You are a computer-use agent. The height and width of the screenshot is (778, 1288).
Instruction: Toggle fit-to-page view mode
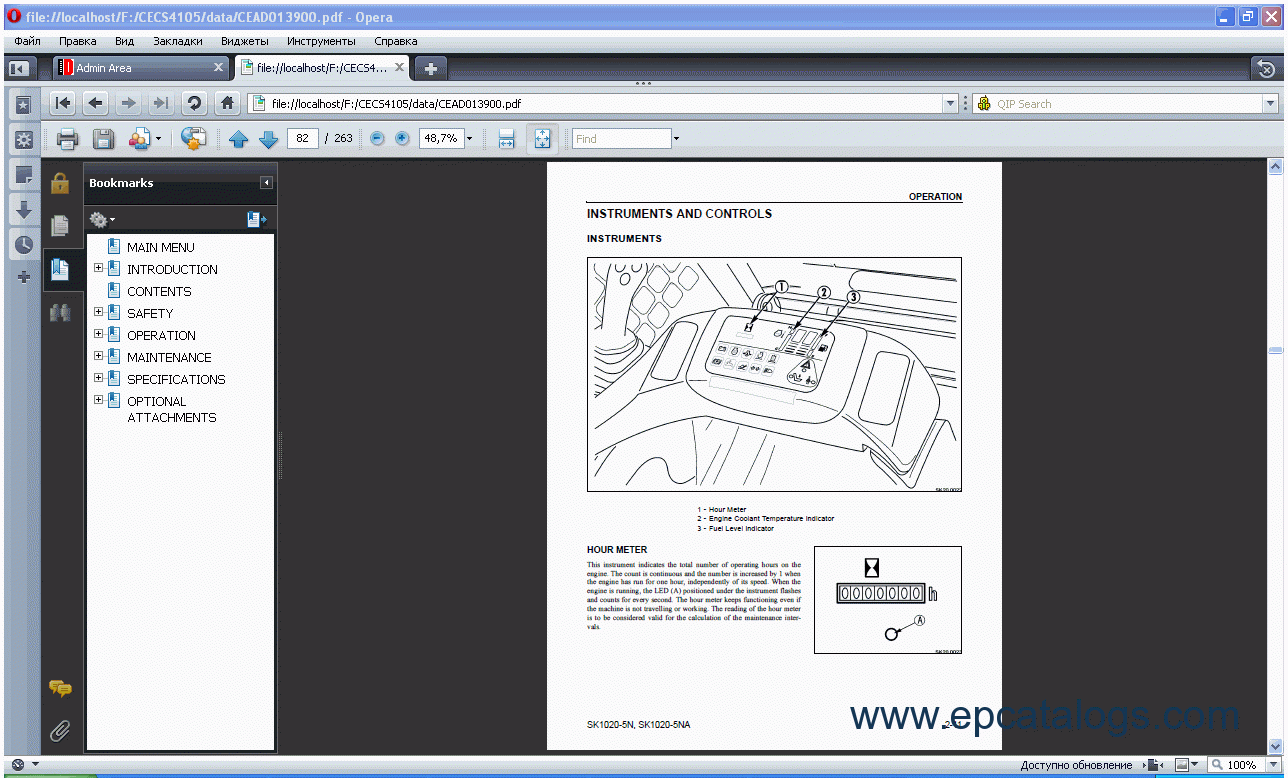click(542, 139)
